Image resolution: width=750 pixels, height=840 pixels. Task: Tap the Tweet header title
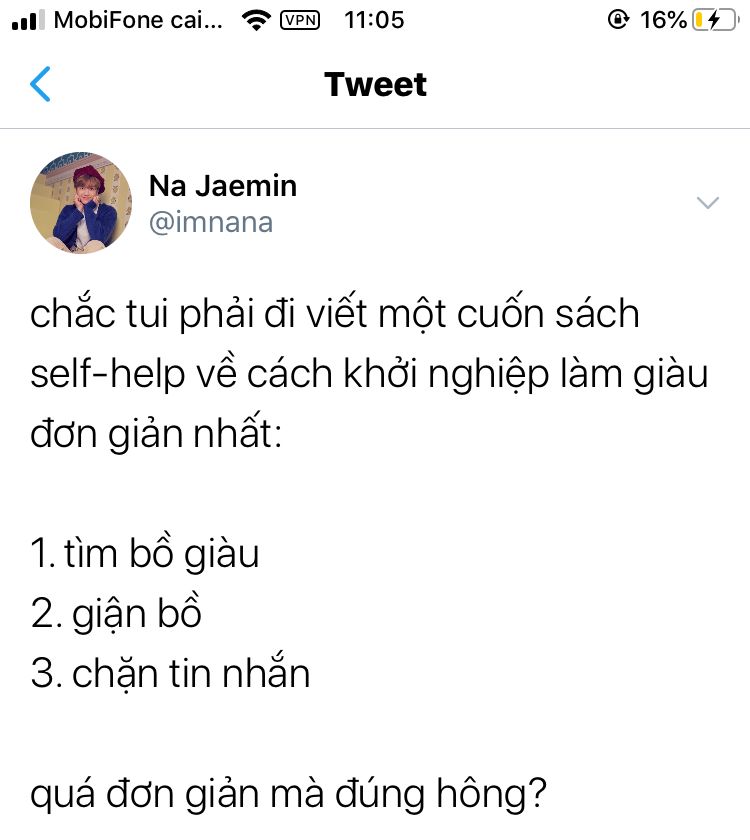tap(376, 85)
